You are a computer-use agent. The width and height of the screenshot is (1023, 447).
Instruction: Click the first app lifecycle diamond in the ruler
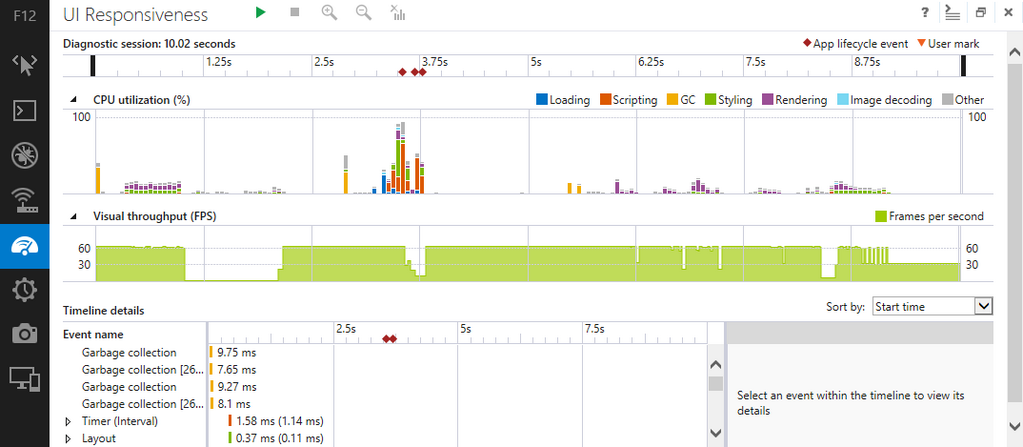tap(403, 72)
